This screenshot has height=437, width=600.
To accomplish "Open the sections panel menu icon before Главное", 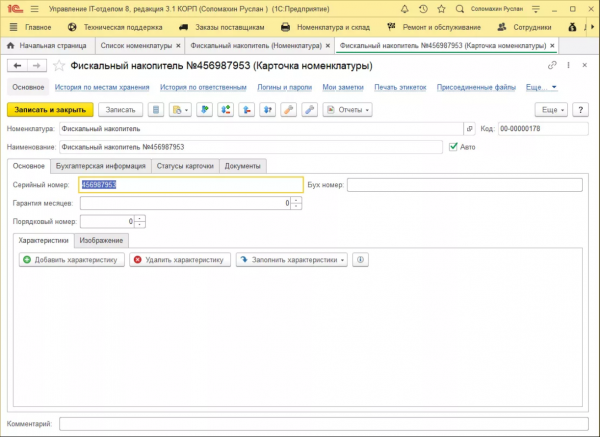I will point(13,27).
